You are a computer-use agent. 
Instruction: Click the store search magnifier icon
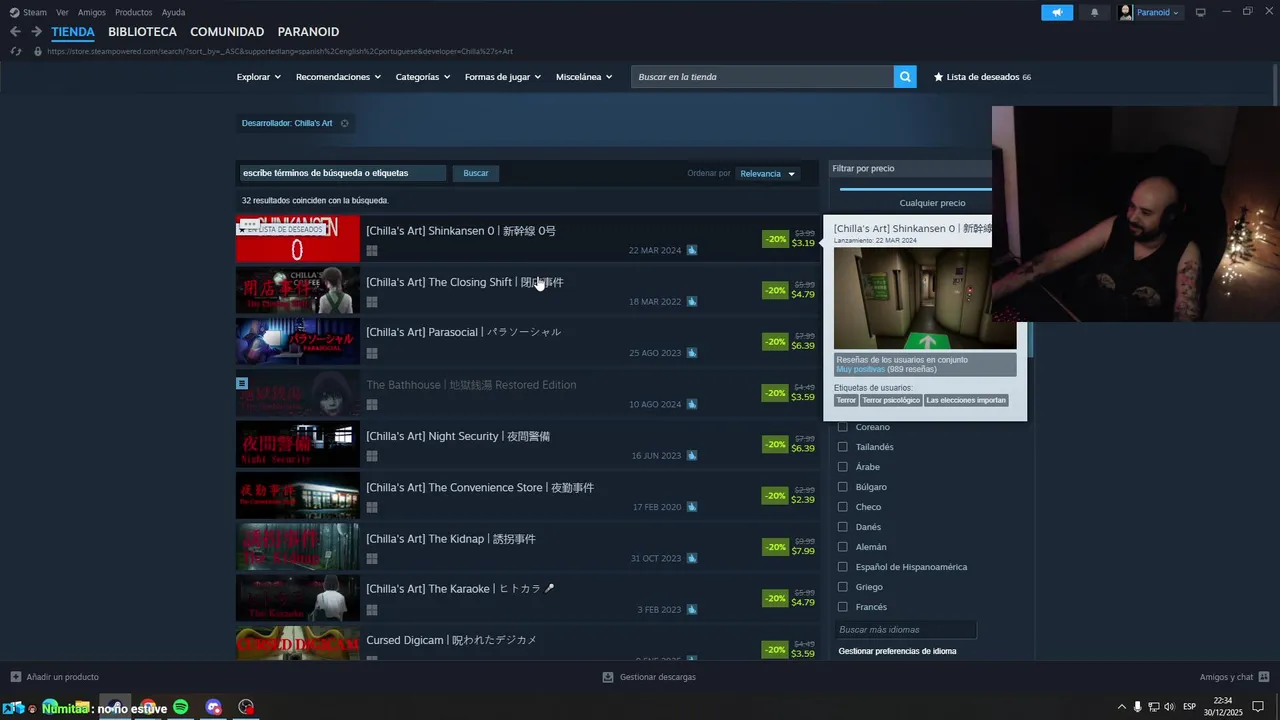pos(905,77)
